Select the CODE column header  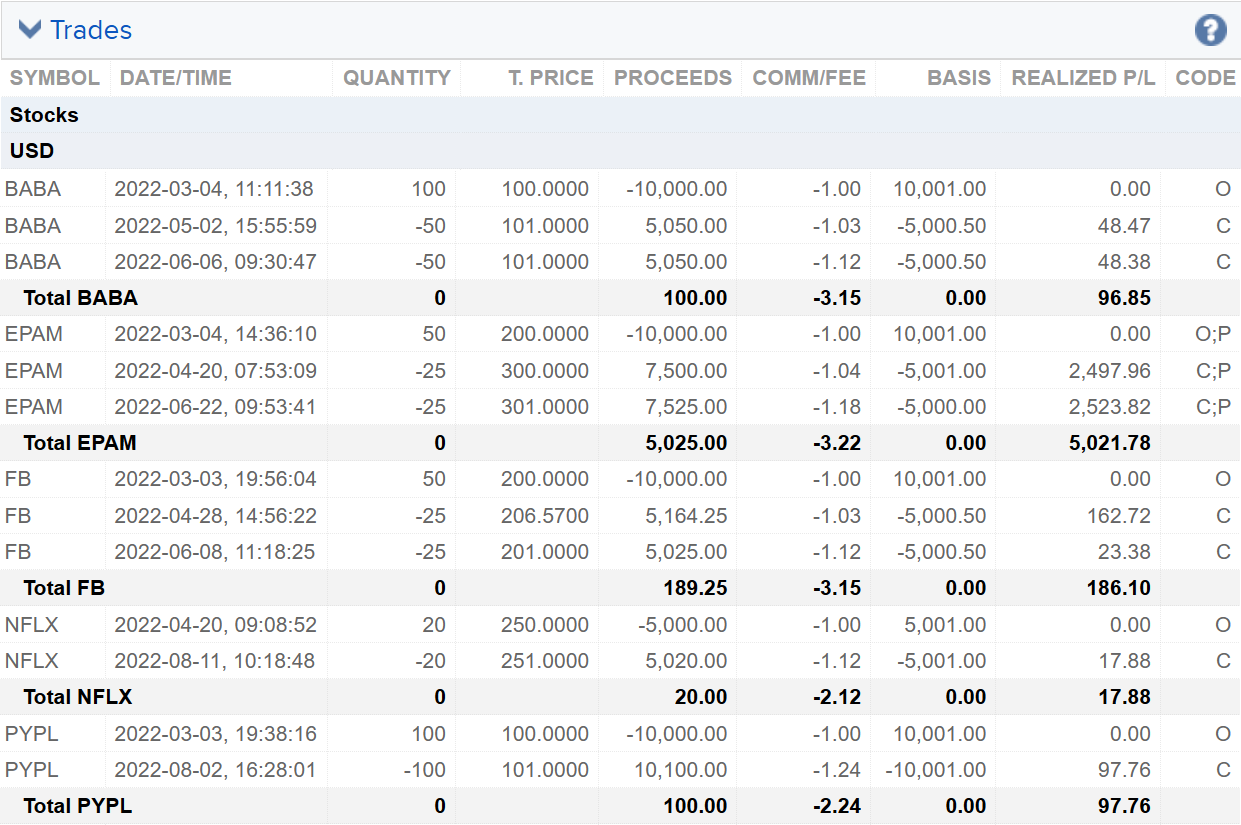1206,78
